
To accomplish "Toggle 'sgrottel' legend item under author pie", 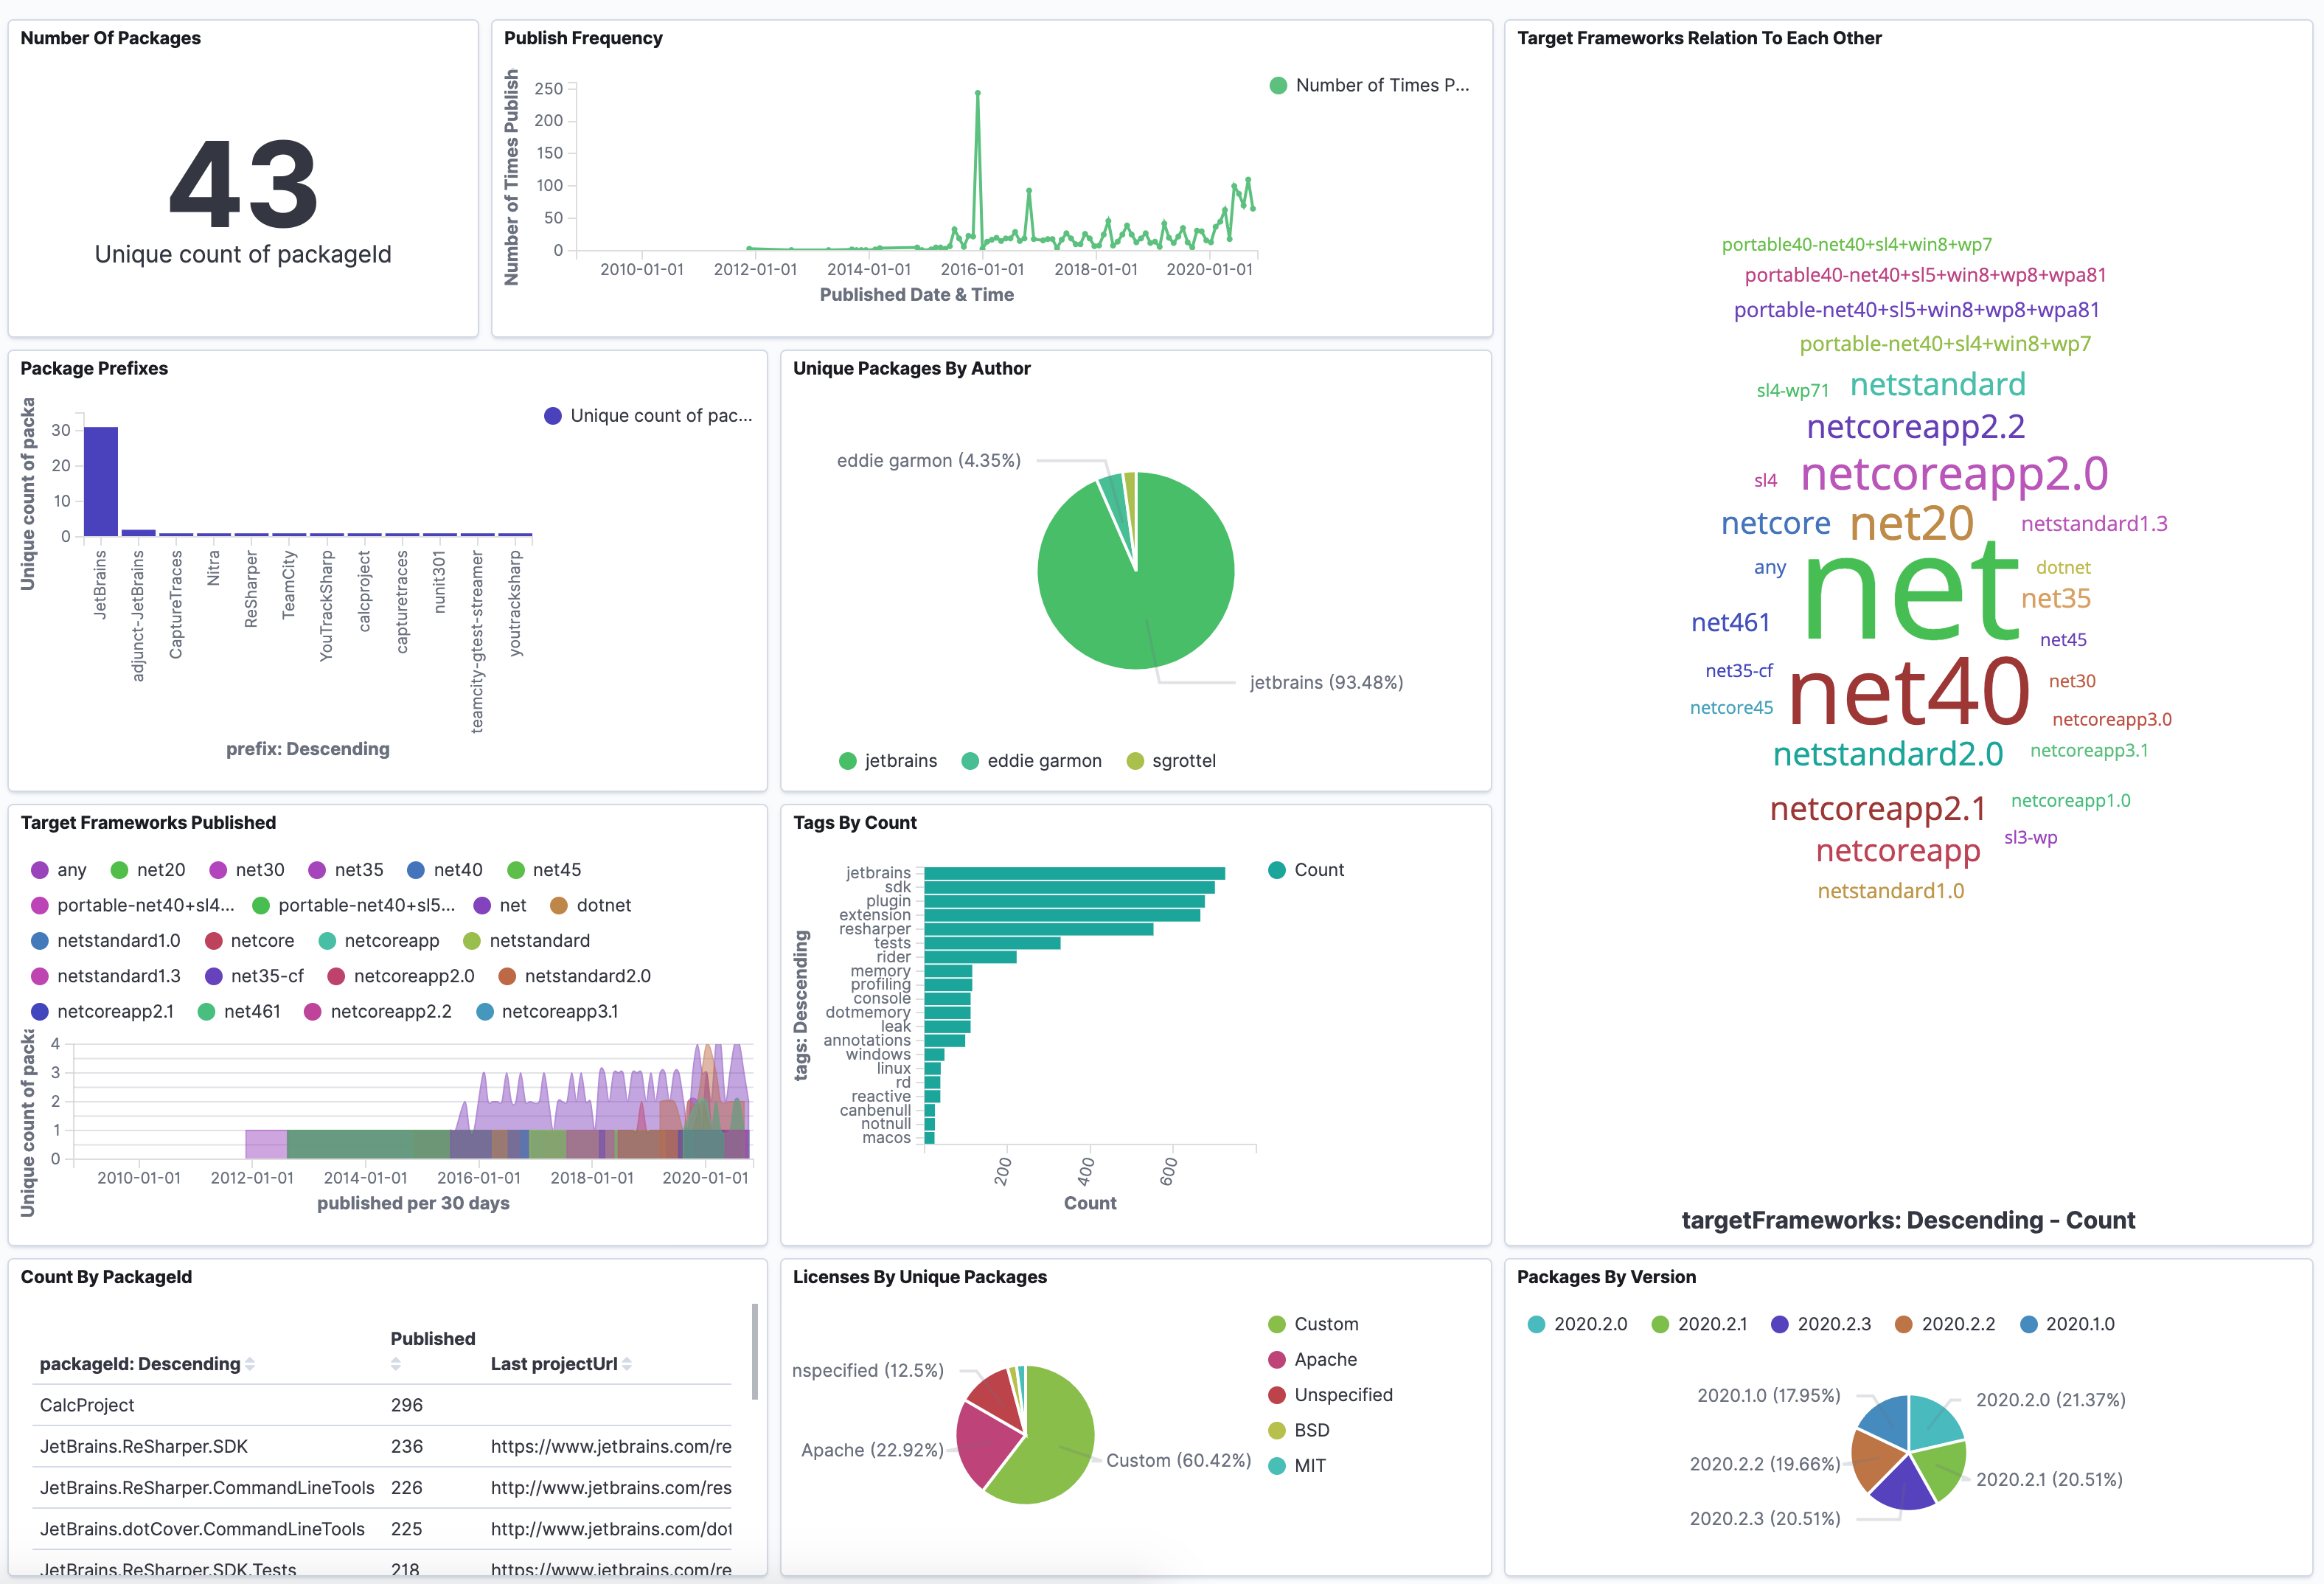I will [x=1171, y=761].
